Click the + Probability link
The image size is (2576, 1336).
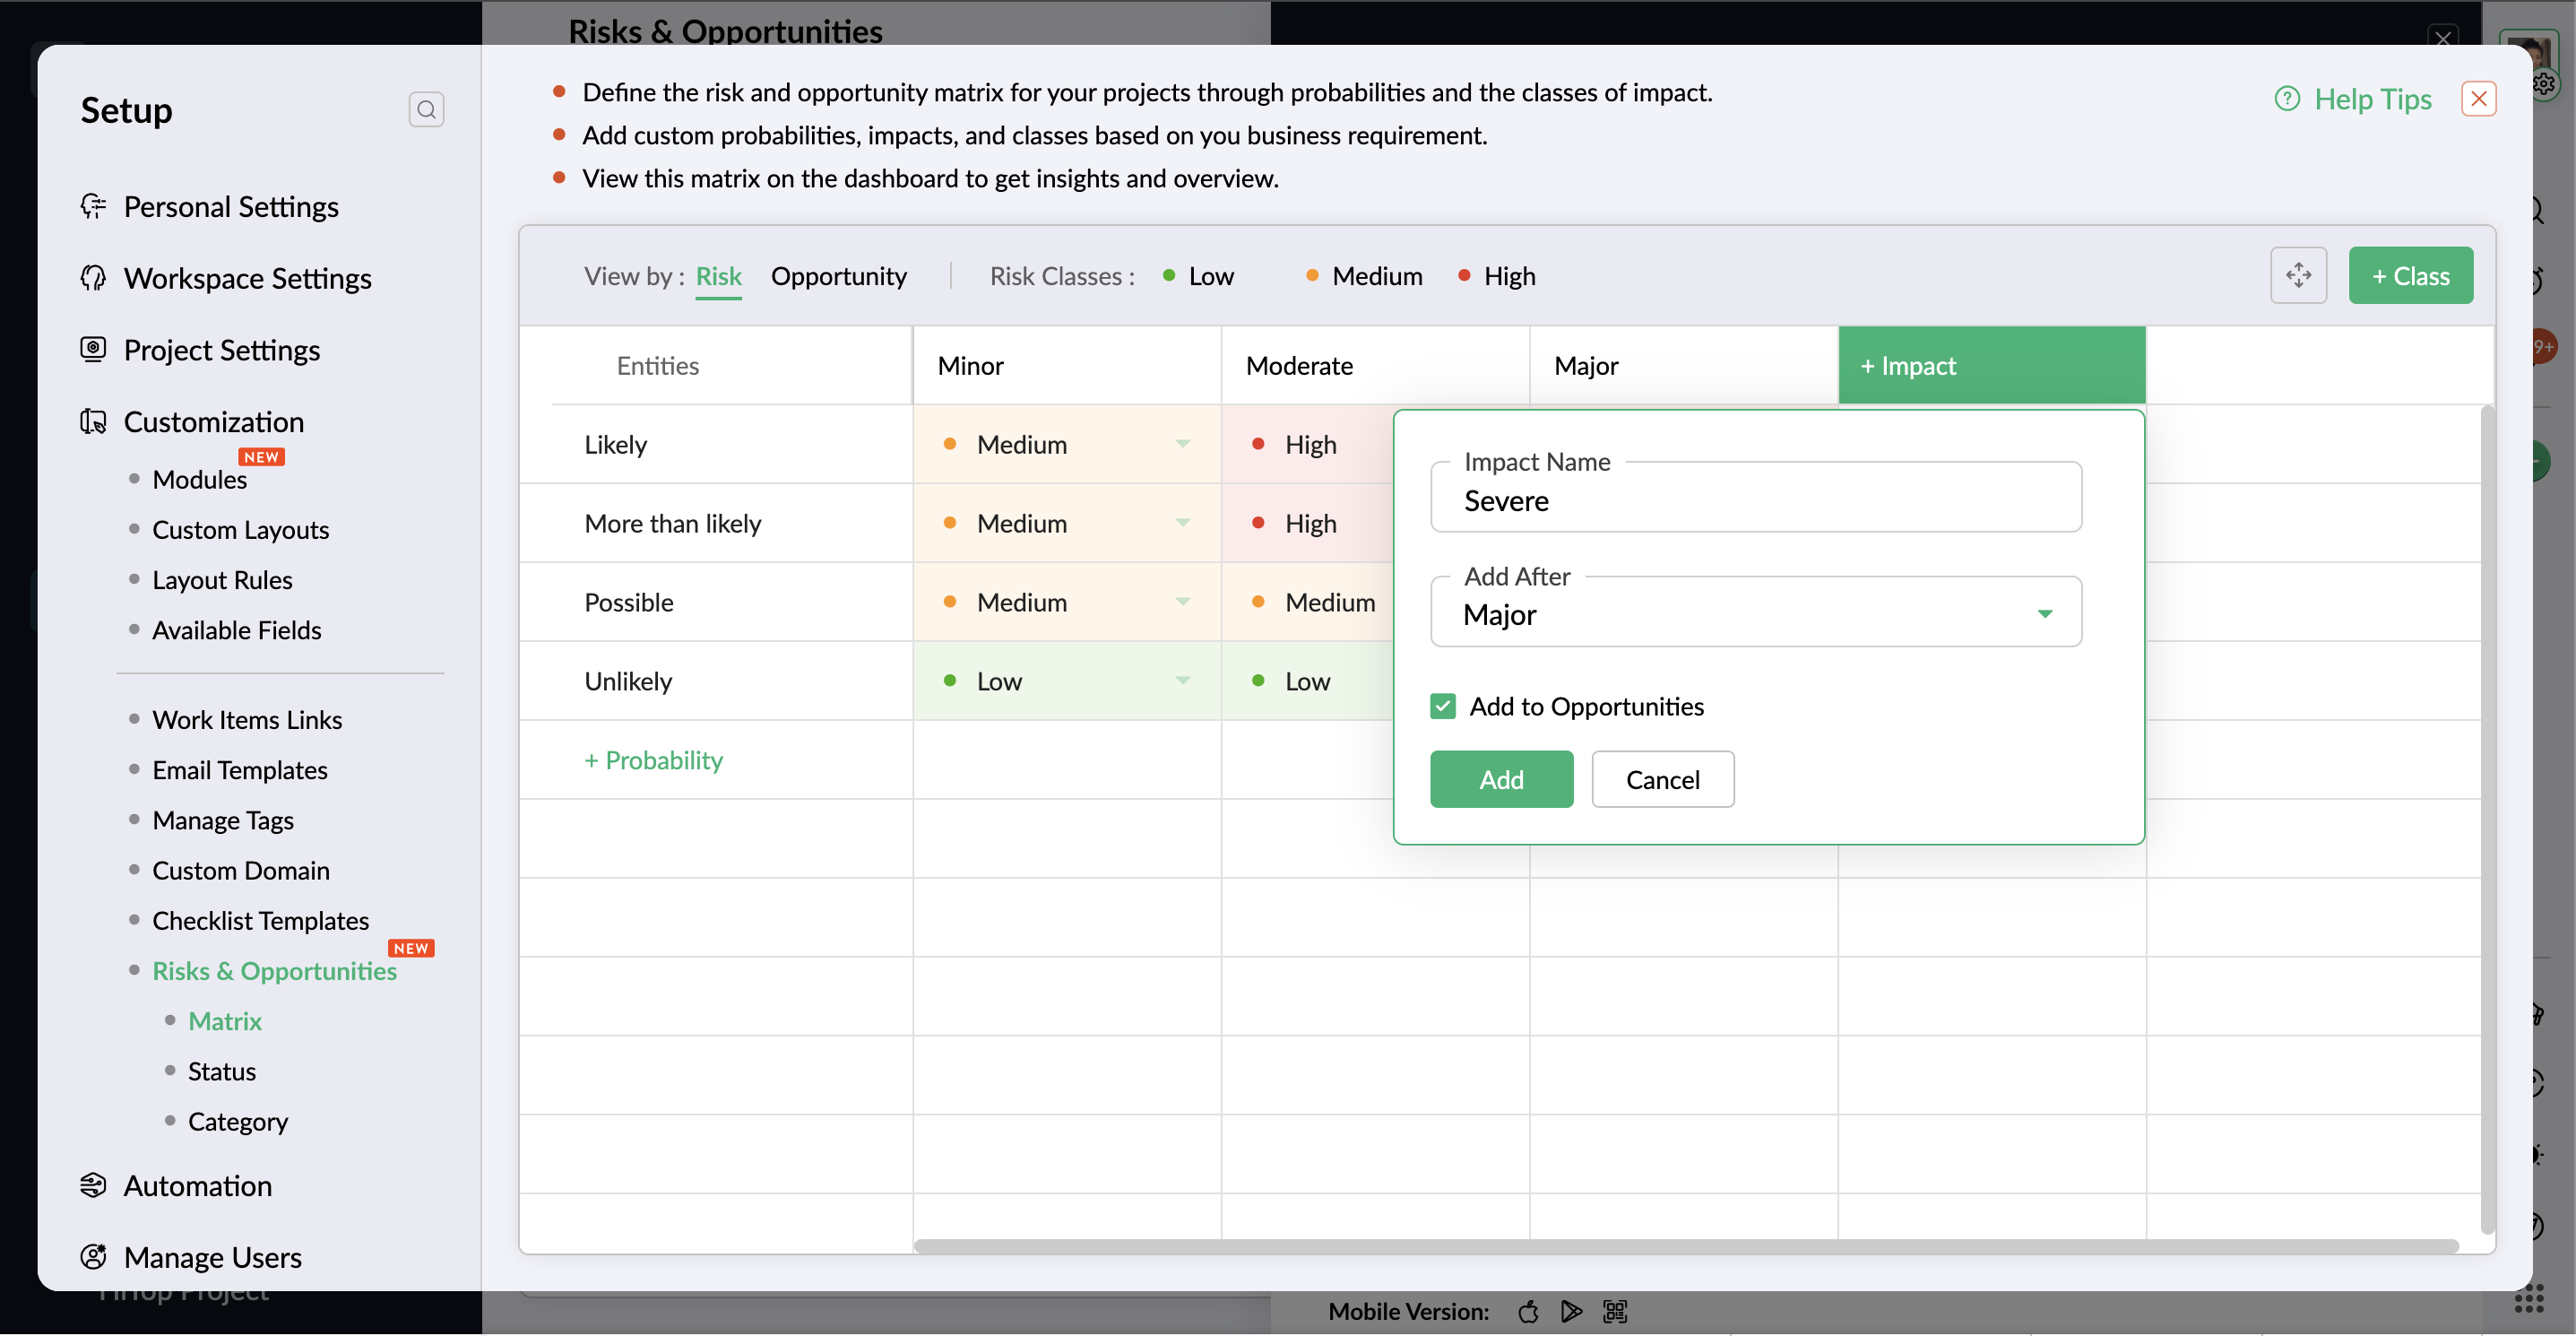pos(653,760)
